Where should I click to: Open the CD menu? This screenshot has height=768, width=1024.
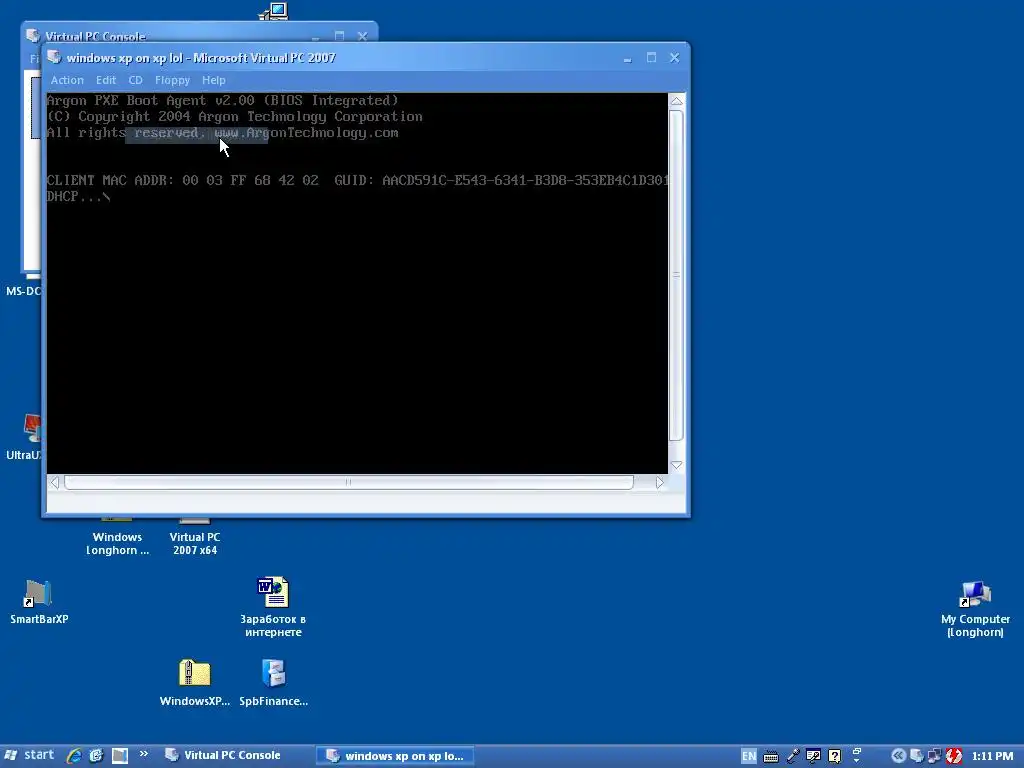click(x=135, y=80)
